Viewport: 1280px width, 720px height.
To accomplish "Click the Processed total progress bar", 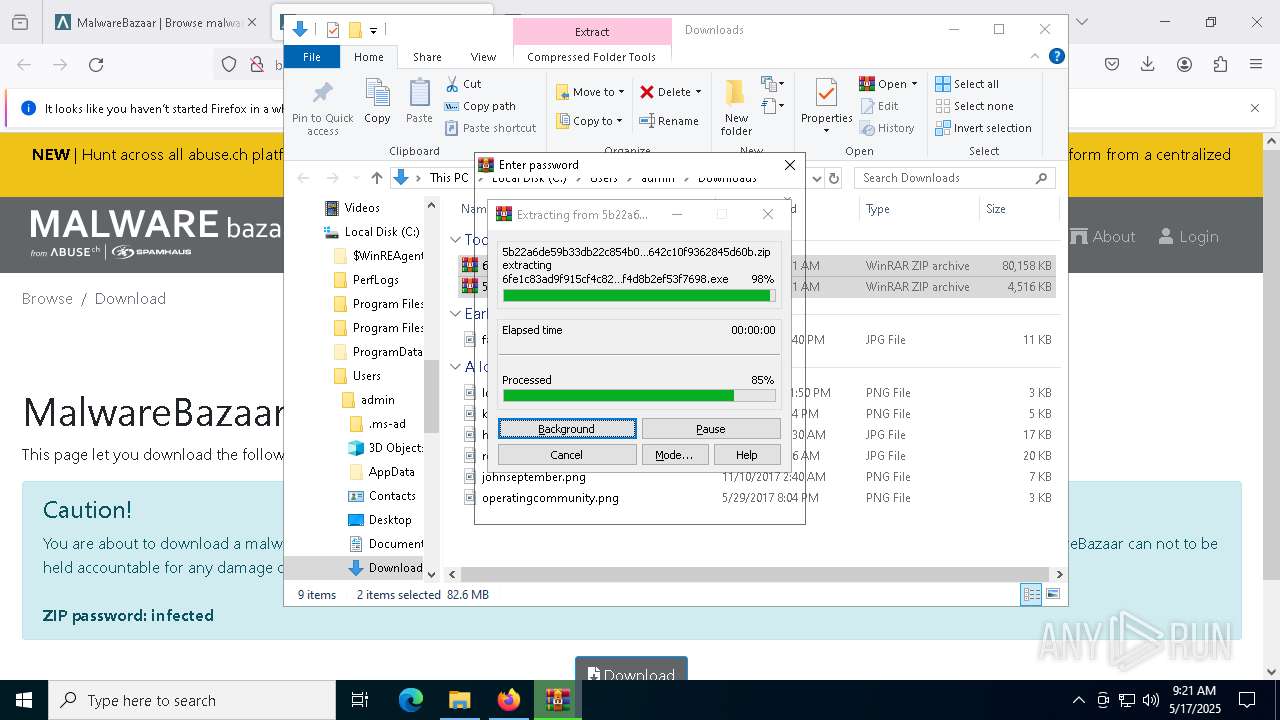I will [x=638, y=396].
